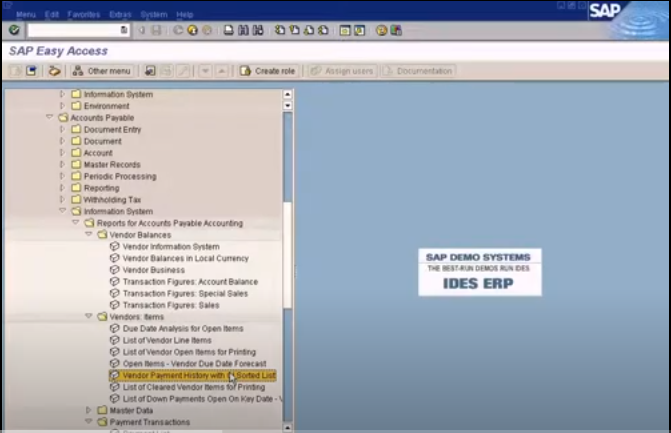Click the yellow Exit (Log off) icon

[x=193, y=30]
